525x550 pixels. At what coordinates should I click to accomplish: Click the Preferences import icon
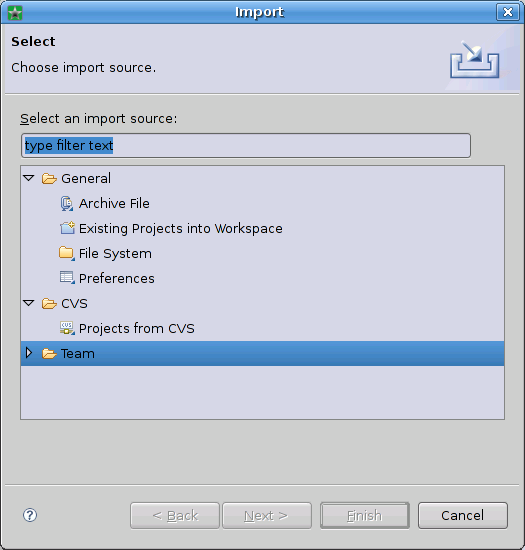click(67, 278)
